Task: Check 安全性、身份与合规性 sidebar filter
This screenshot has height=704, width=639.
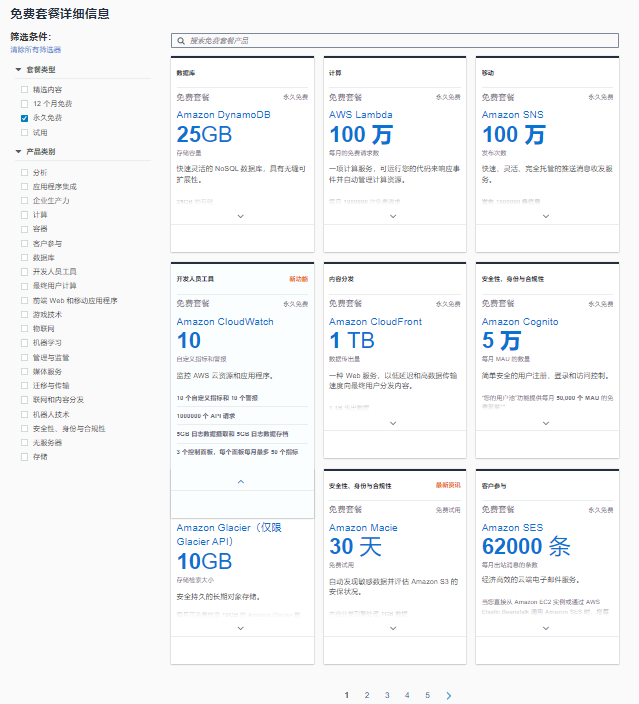Action: click(x=25, y=429)
